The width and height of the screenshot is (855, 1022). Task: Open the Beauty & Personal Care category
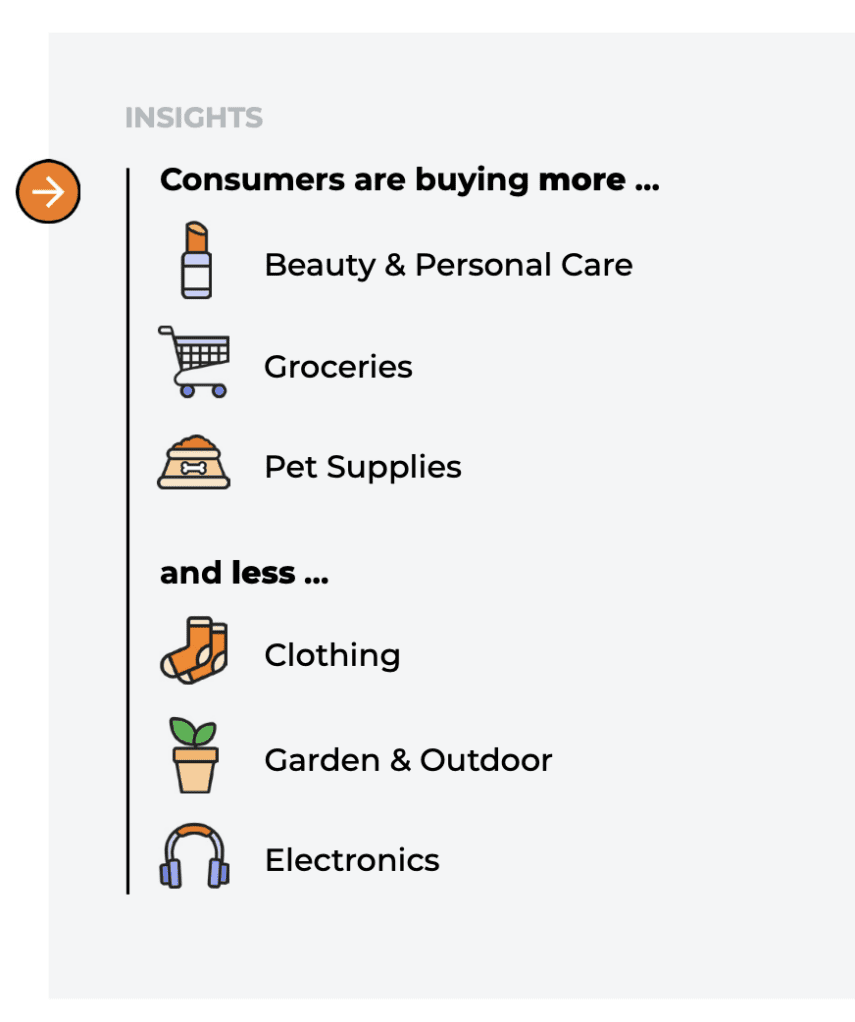pyautogui.click(x=448, y=265)
